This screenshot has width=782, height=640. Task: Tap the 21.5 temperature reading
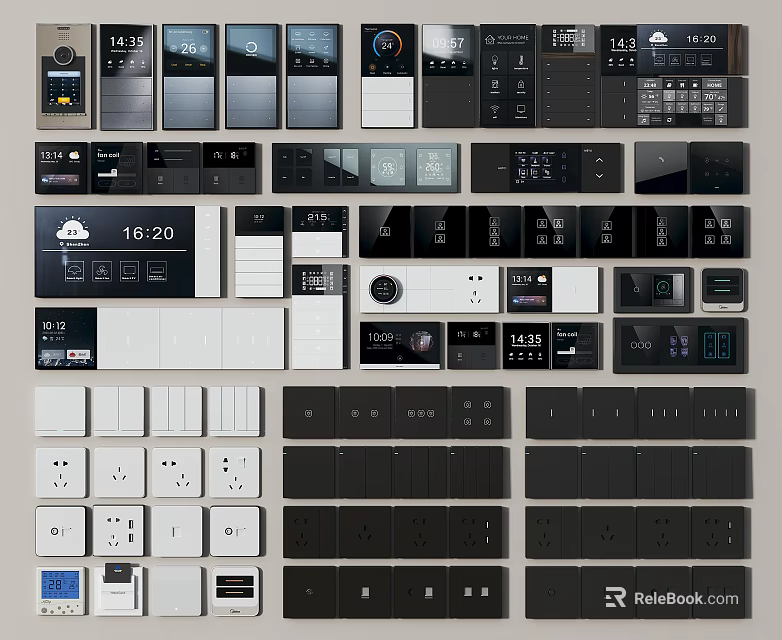[x=318, y=217]
